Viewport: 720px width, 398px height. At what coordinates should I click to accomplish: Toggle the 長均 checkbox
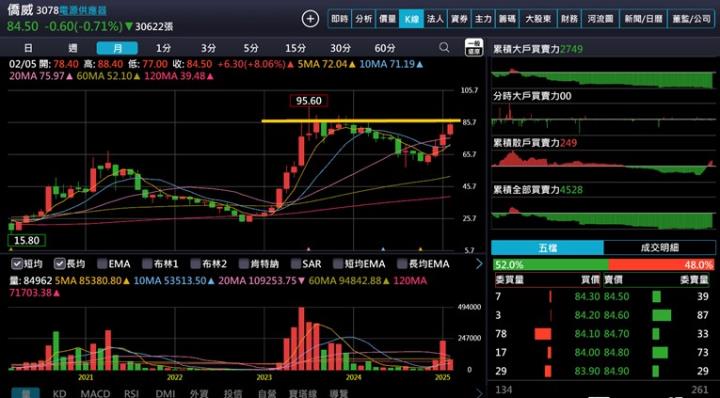(60, 263)
